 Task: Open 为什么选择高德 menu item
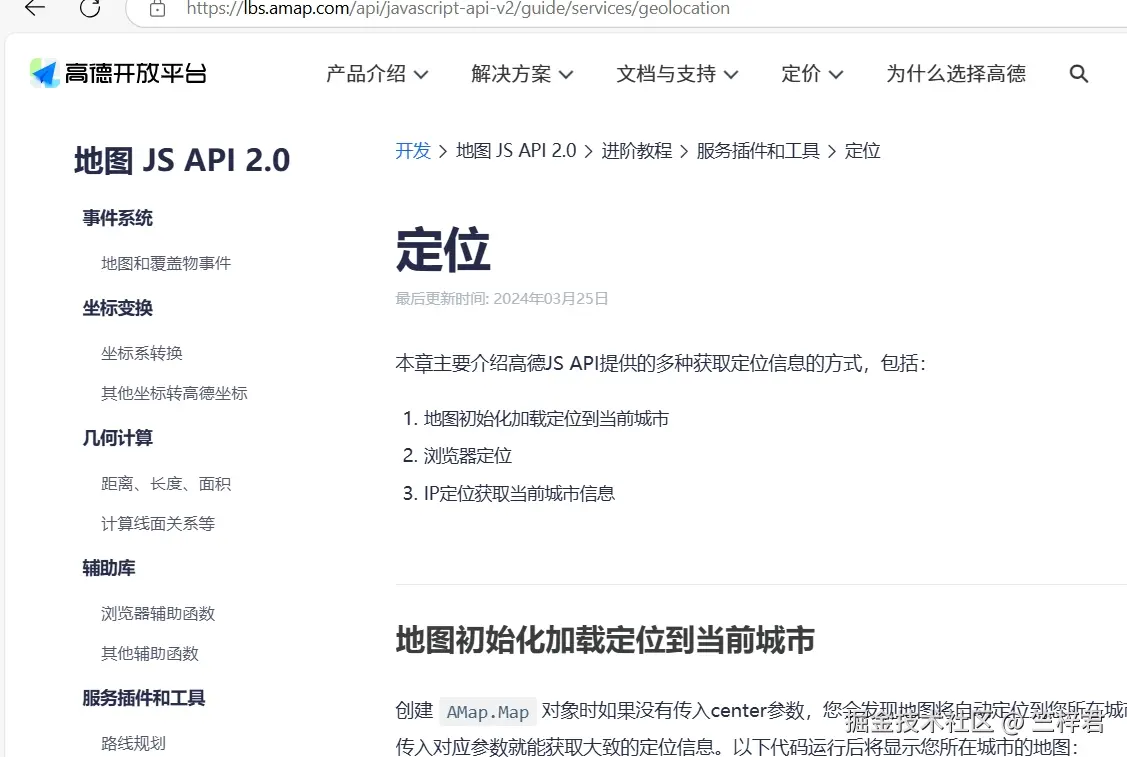tap(956, 73)
